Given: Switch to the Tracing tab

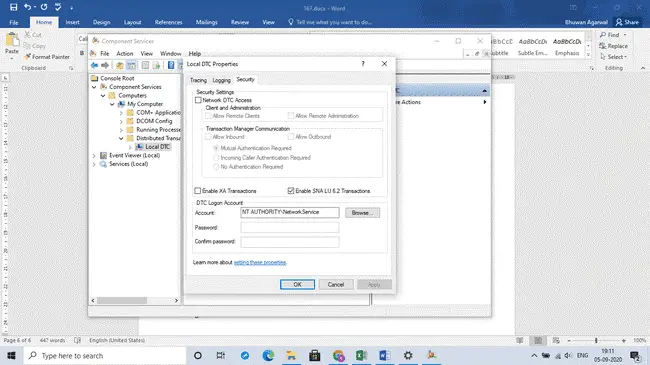Looking at the screenshot, I should [198, 80].
